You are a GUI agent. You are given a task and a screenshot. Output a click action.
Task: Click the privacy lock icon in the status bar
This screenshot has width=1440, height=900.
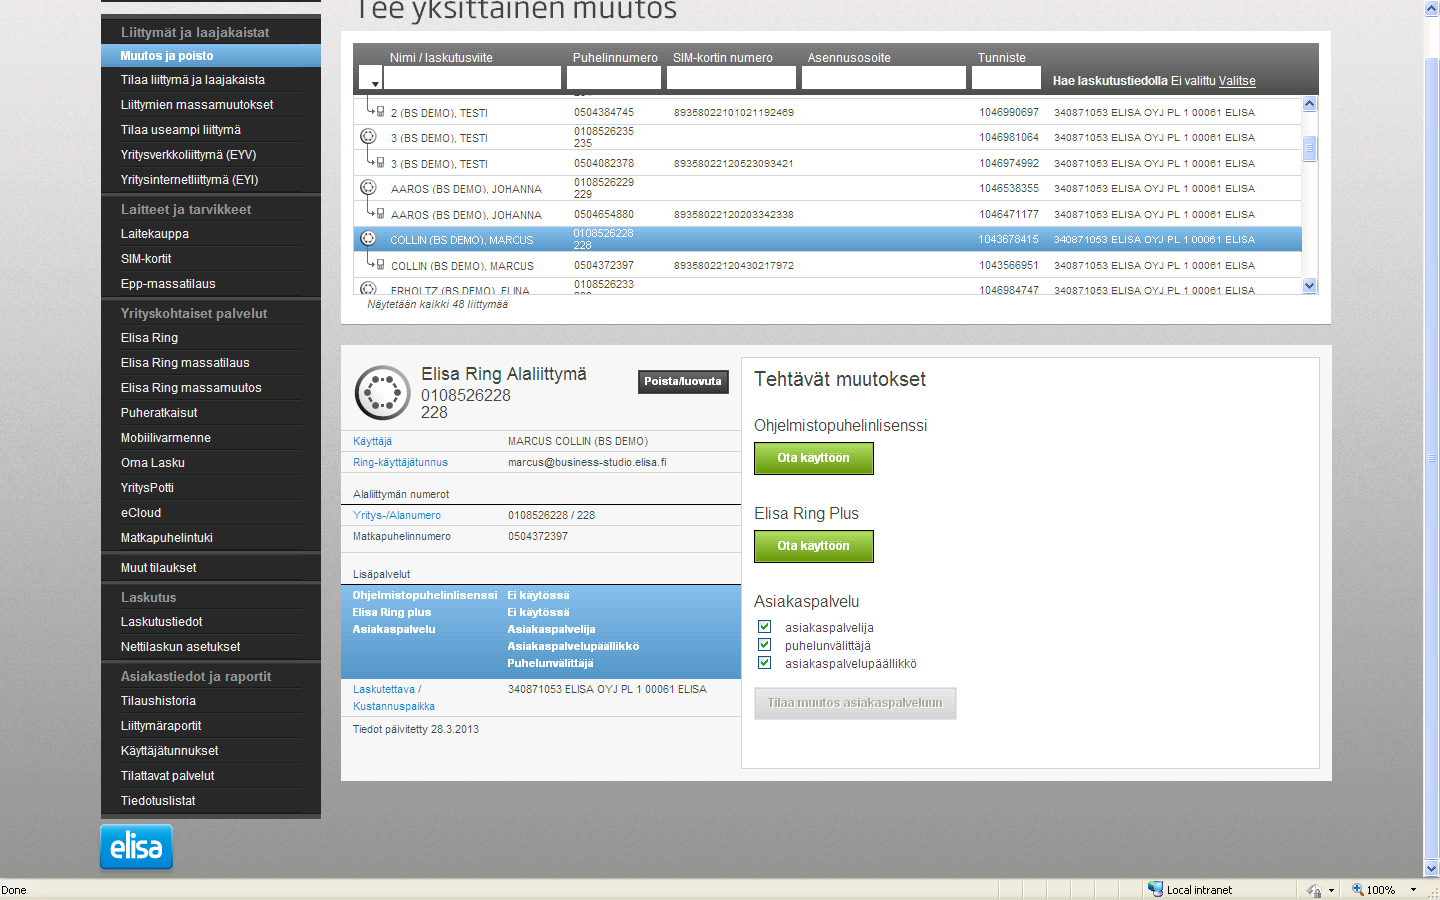pyautogui.click(x=1313, y=889)
